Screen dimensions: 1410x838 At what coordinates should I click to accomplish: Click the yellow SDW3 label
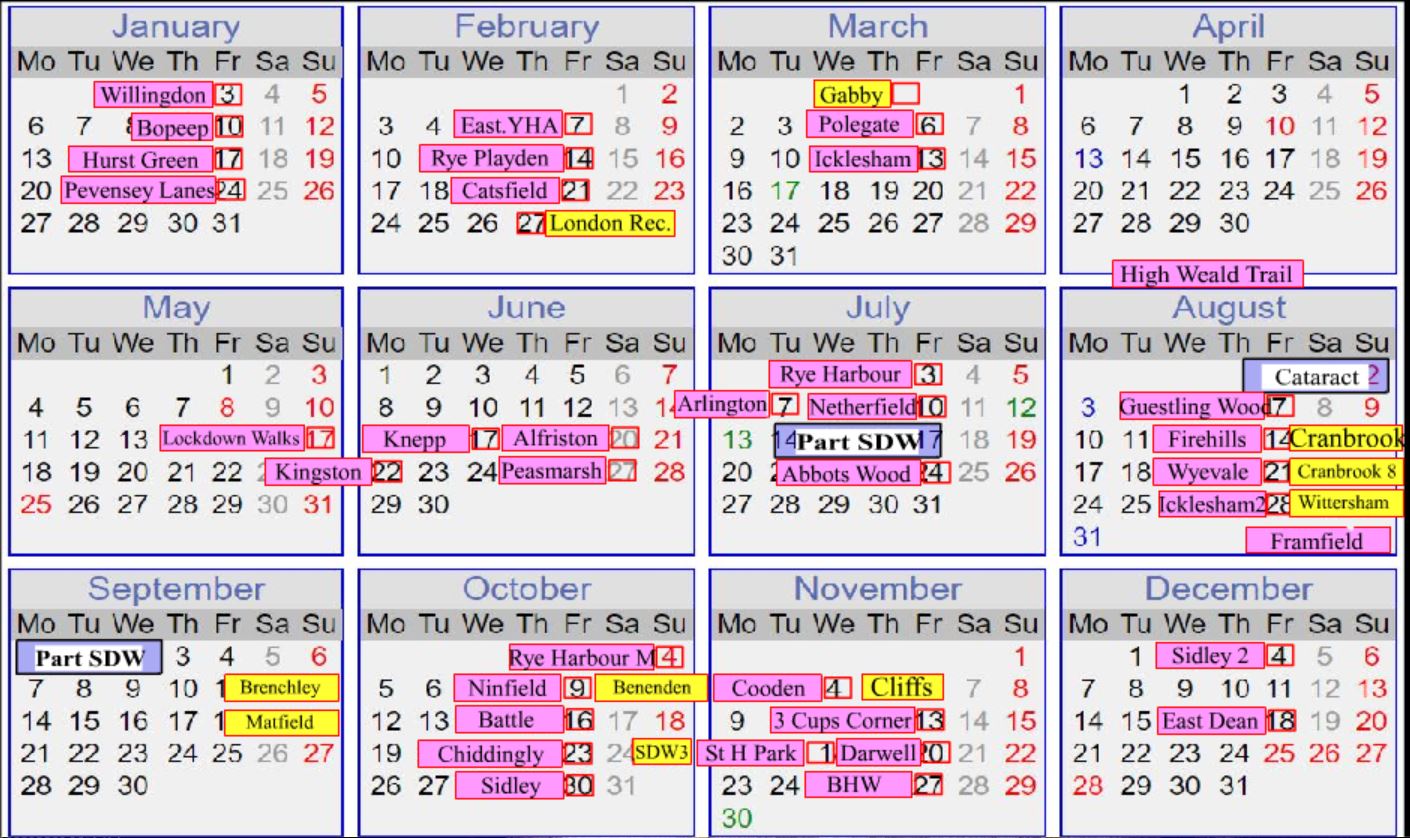click(x=662, y=751)
